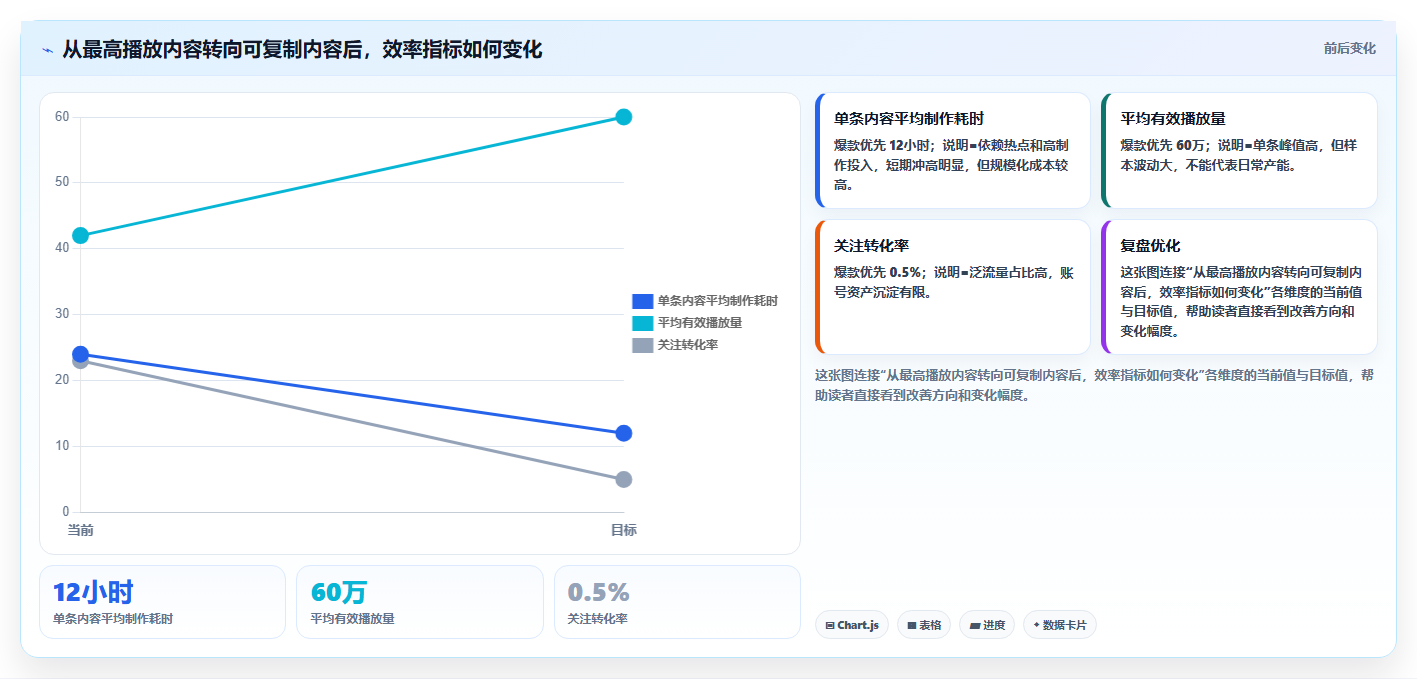Select the 数据卡片 tag
The image size is (1417, 679).
click(1060, 625)
